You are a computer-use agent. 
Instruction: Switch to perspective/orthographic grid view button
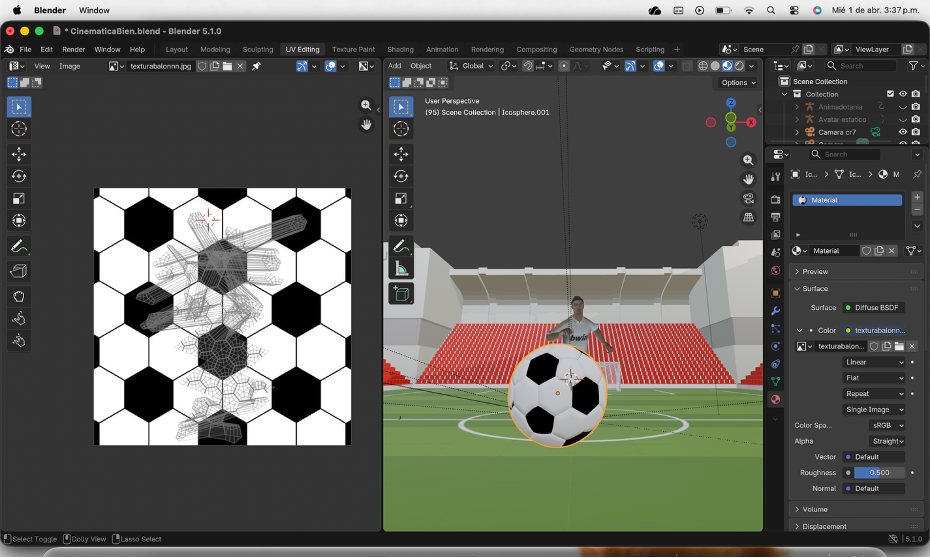pos(748,217)
